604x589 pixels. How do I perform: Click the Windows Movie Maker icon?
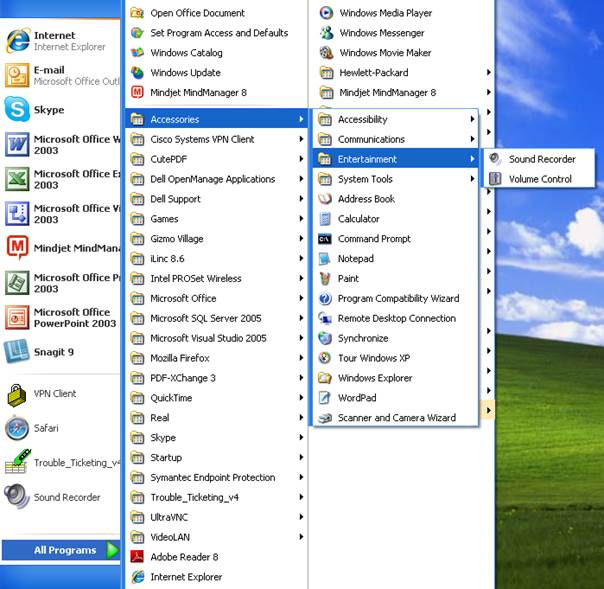[326, 52]
